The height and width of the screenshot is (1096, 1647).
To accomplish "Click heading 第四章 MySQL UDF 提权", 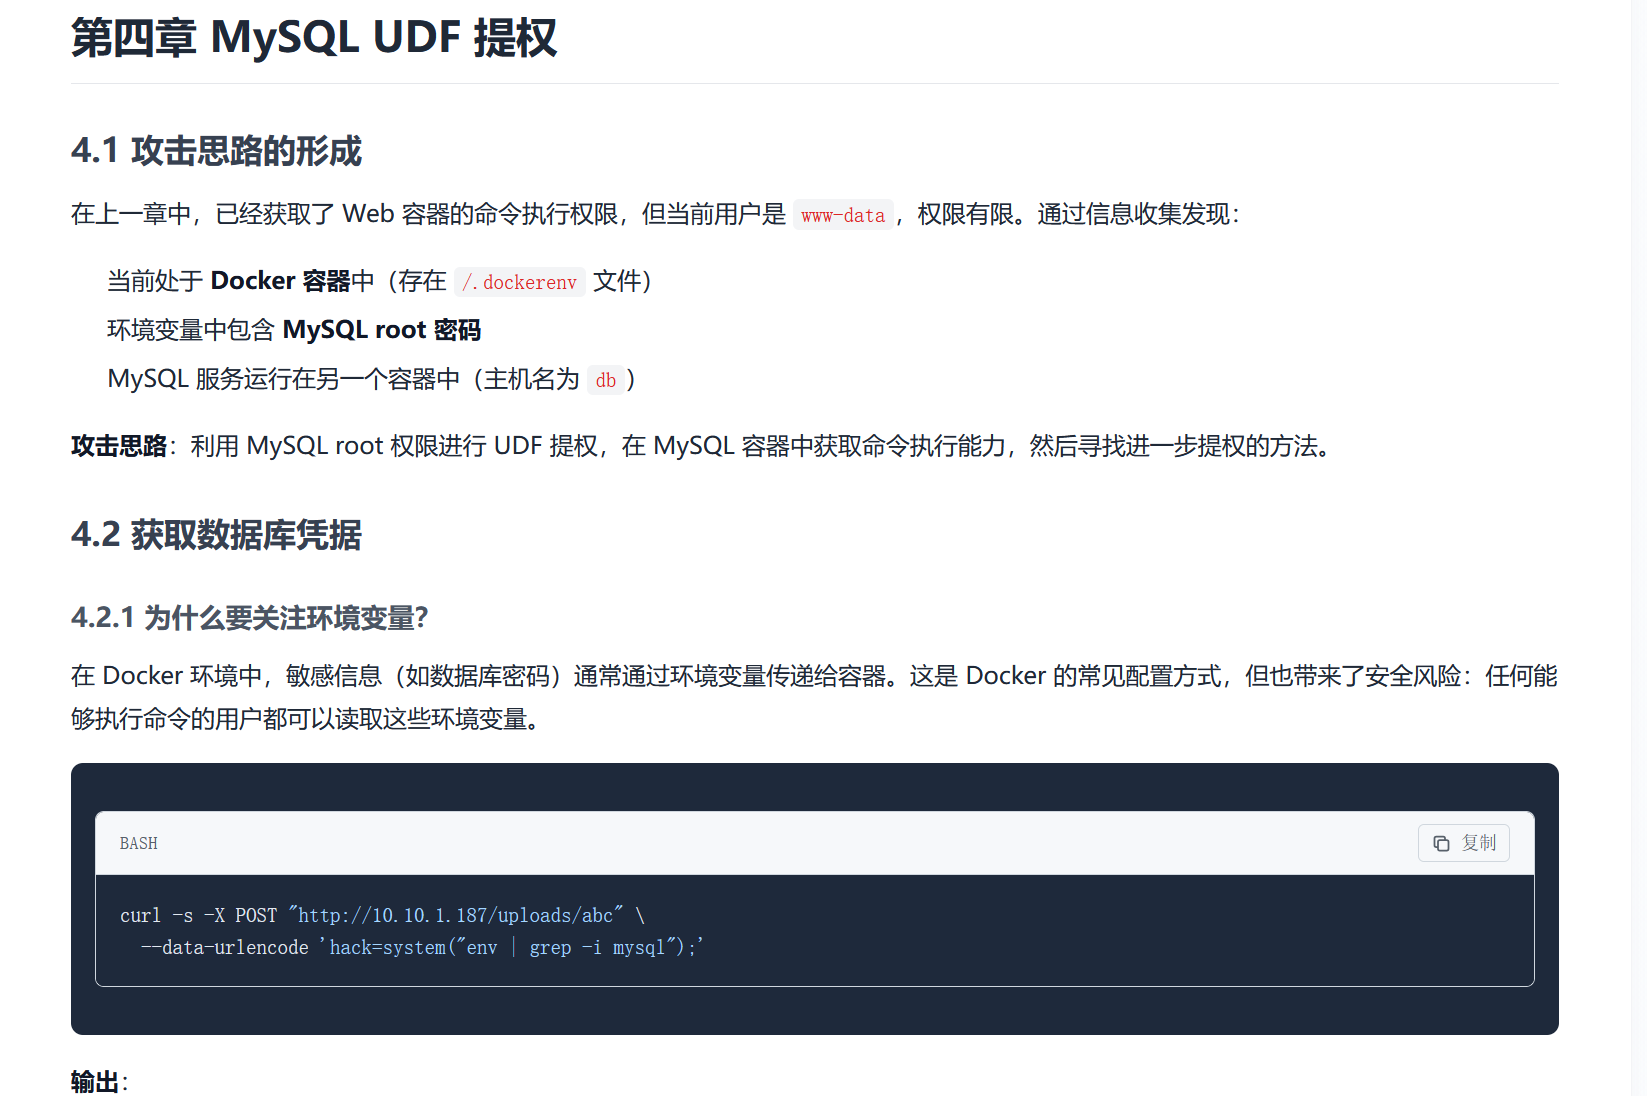I will point(314,38).
